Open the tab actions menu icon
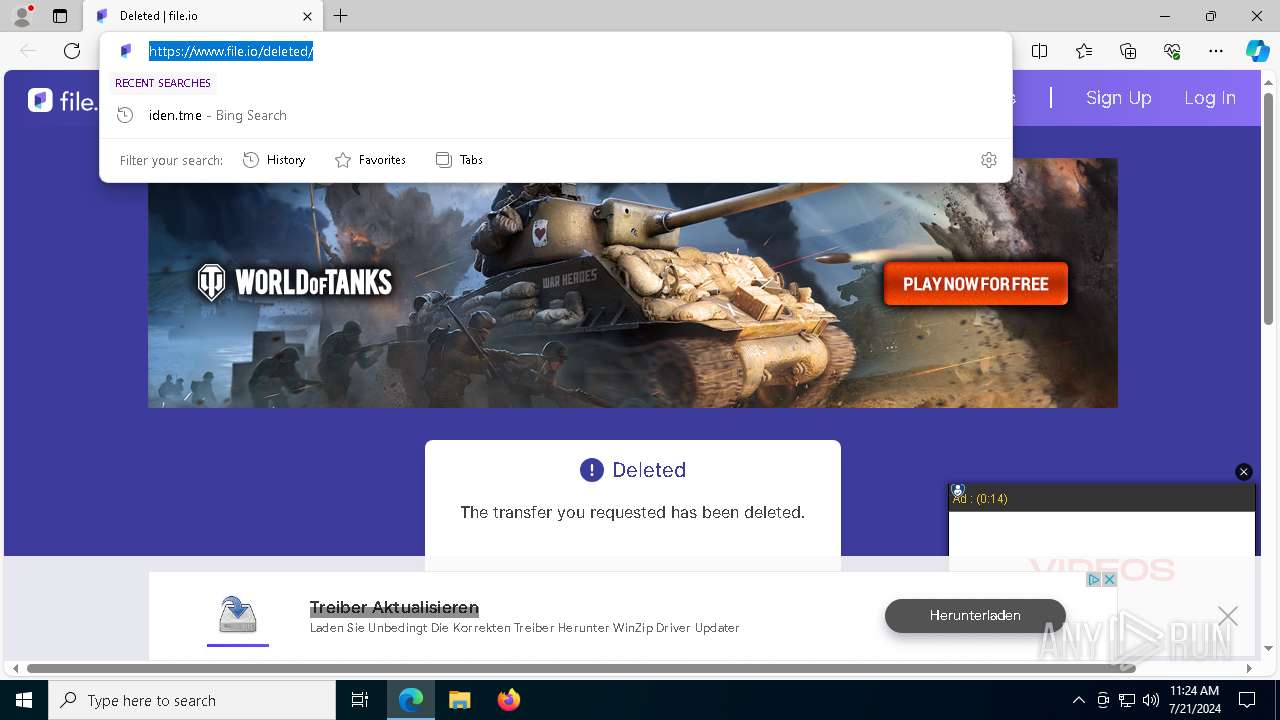Viewport: 1280px width, 720px height. [x=60, y=16]
